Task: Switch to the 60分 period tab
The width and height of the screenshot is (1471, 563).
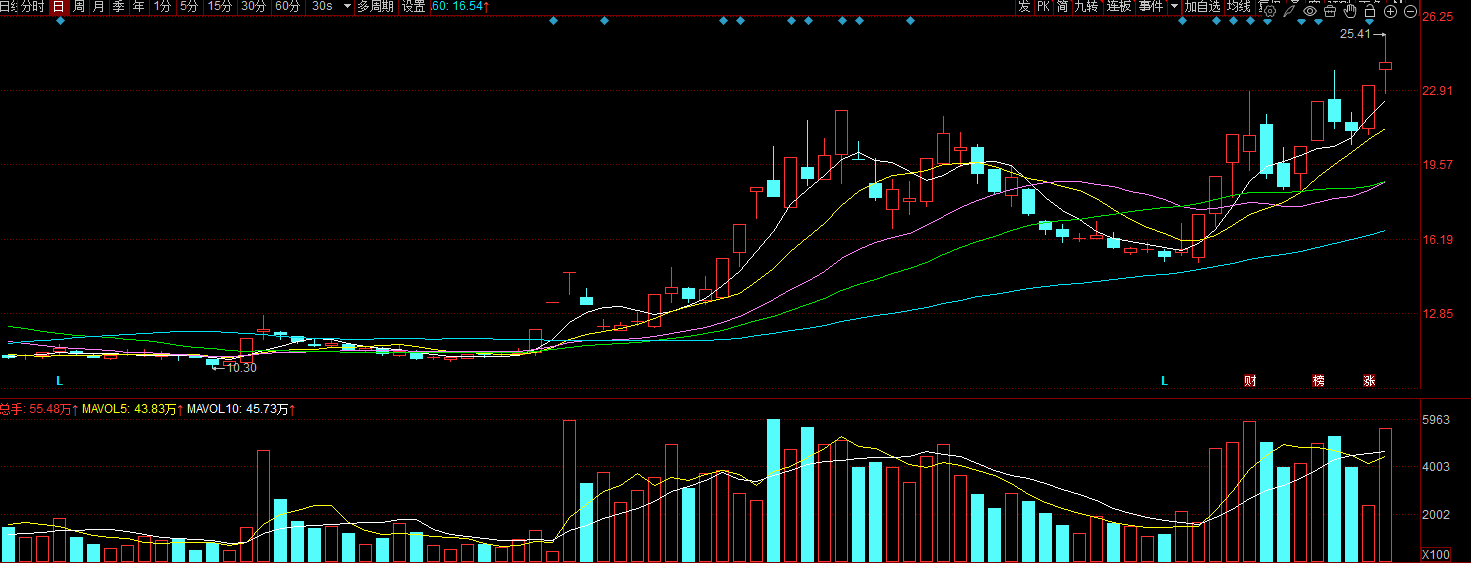Action: [287, 6]
